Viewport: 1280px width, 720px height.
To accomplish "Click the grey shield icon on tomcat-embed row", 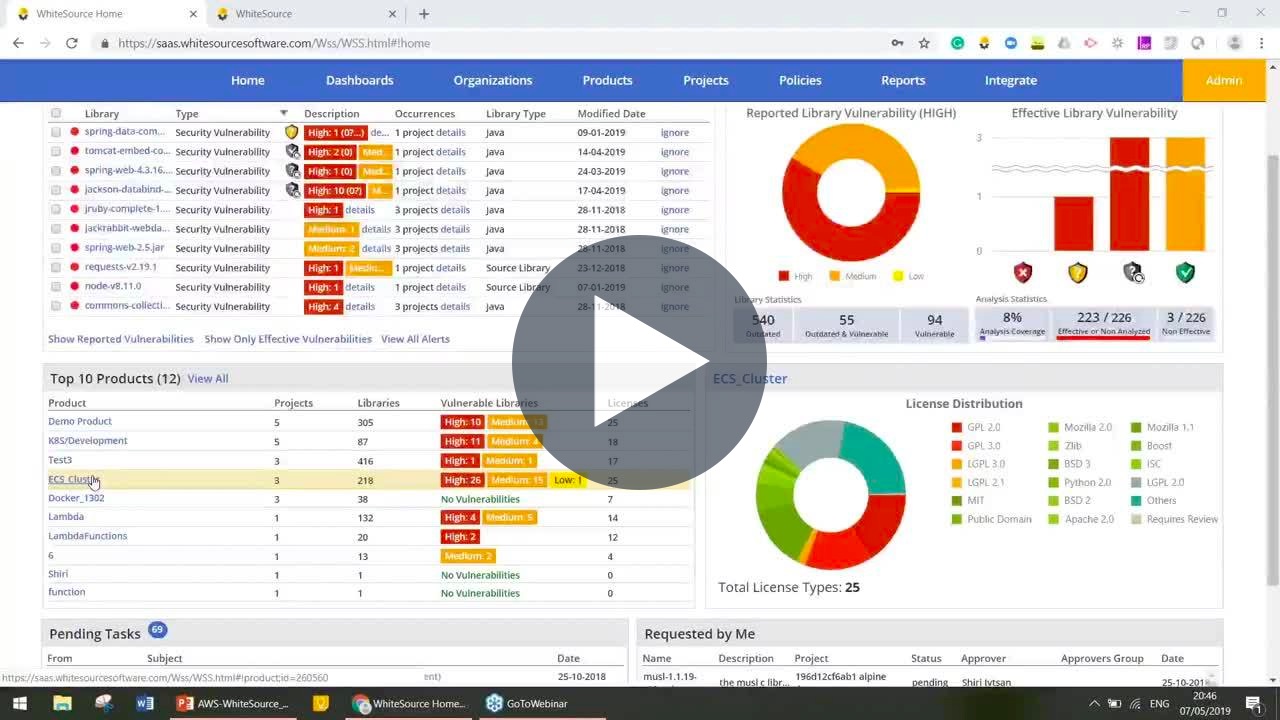I will pos(292,151).
